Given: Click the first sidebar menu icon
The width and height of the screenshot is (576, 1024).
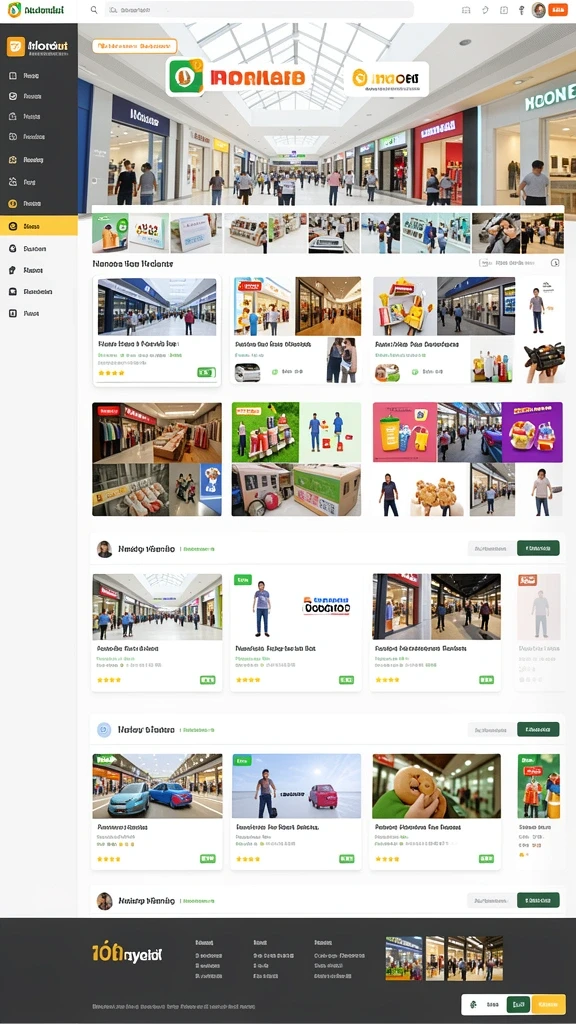Looking at the screenshot, I should [12, 76].
